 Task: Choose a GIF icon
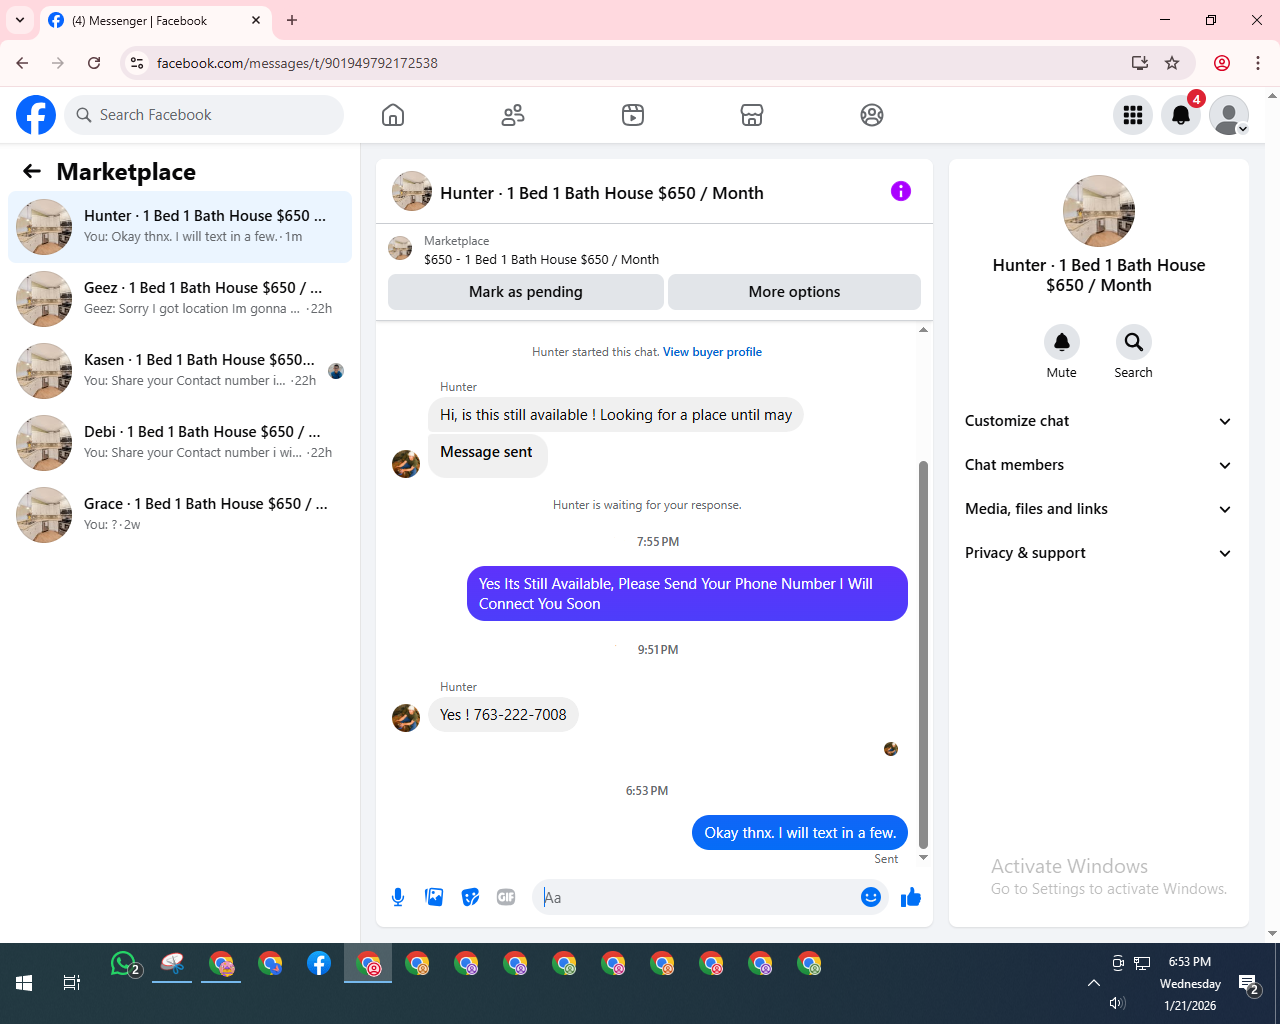506,897
